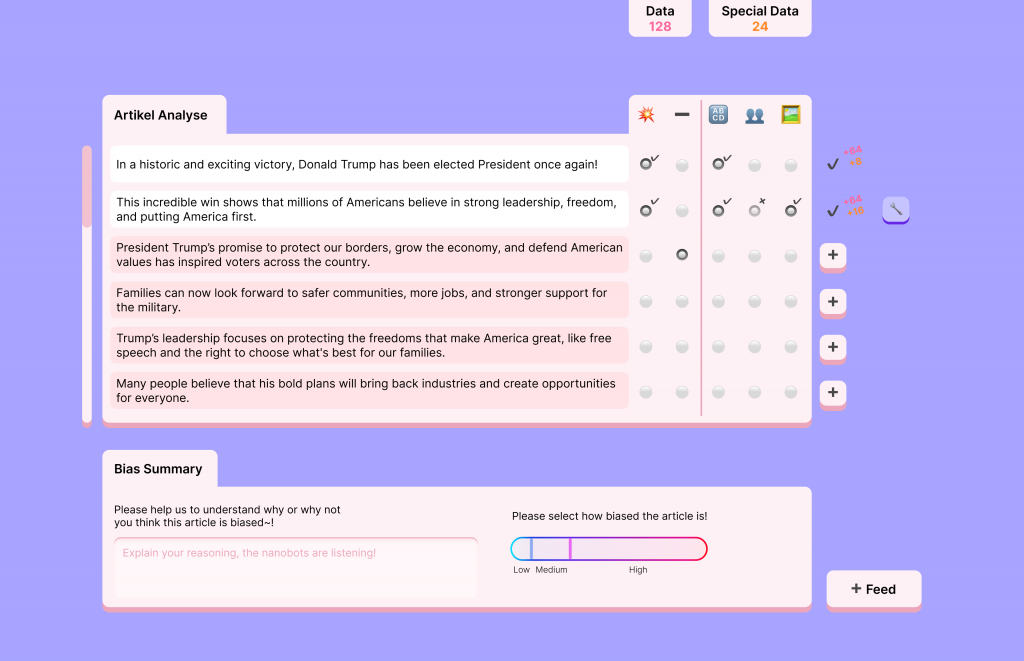The height and width of the screenshot is (661, 1024).
Task: Select the dash radio for 'Families can now' row
Action: (x=682, y=301)
